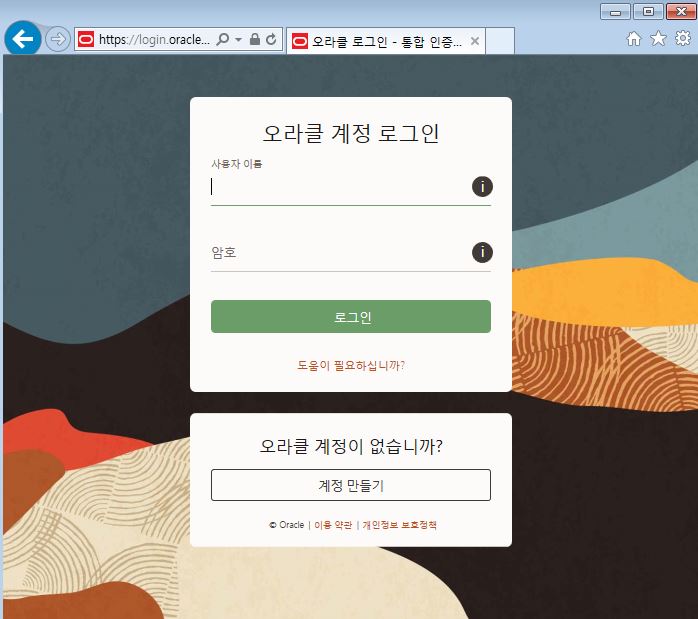698x619 pixels.
Task: Click the 오라클 계정이 없습니까? text
Action: click(351, 446)
